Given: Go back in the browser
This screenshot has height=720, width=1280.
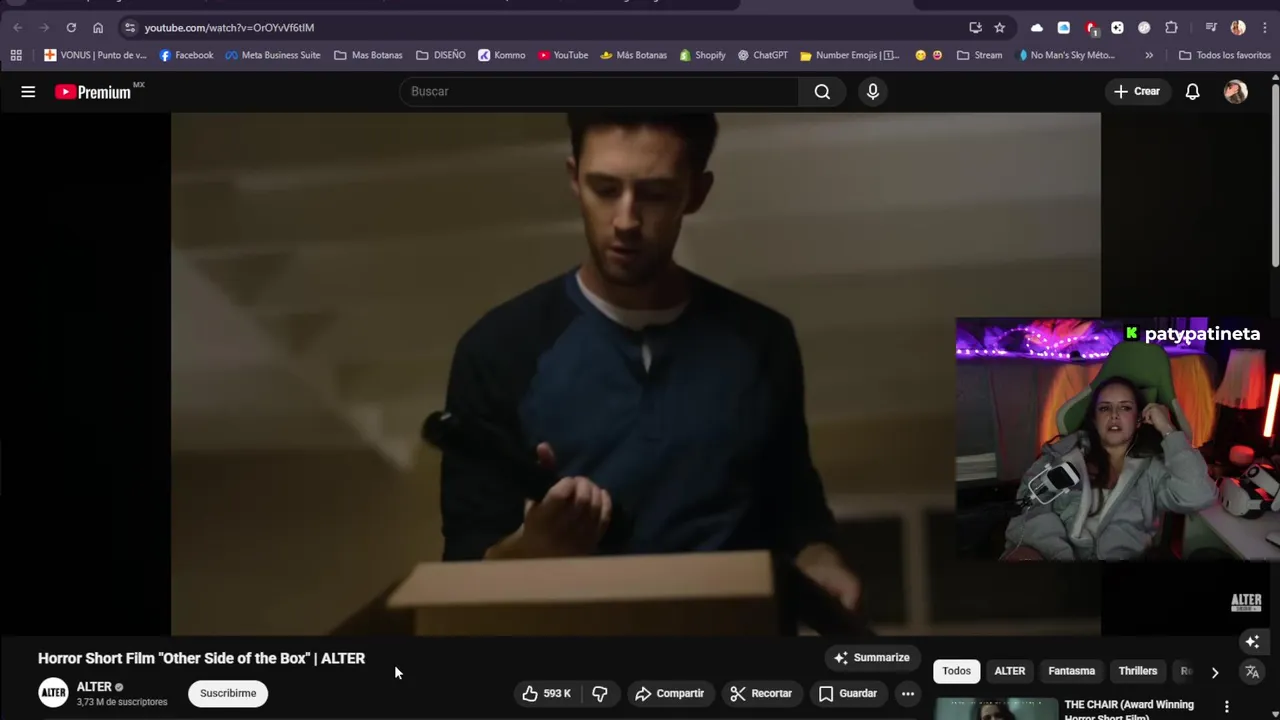Looking at the screenshot, I should [18, 27].
